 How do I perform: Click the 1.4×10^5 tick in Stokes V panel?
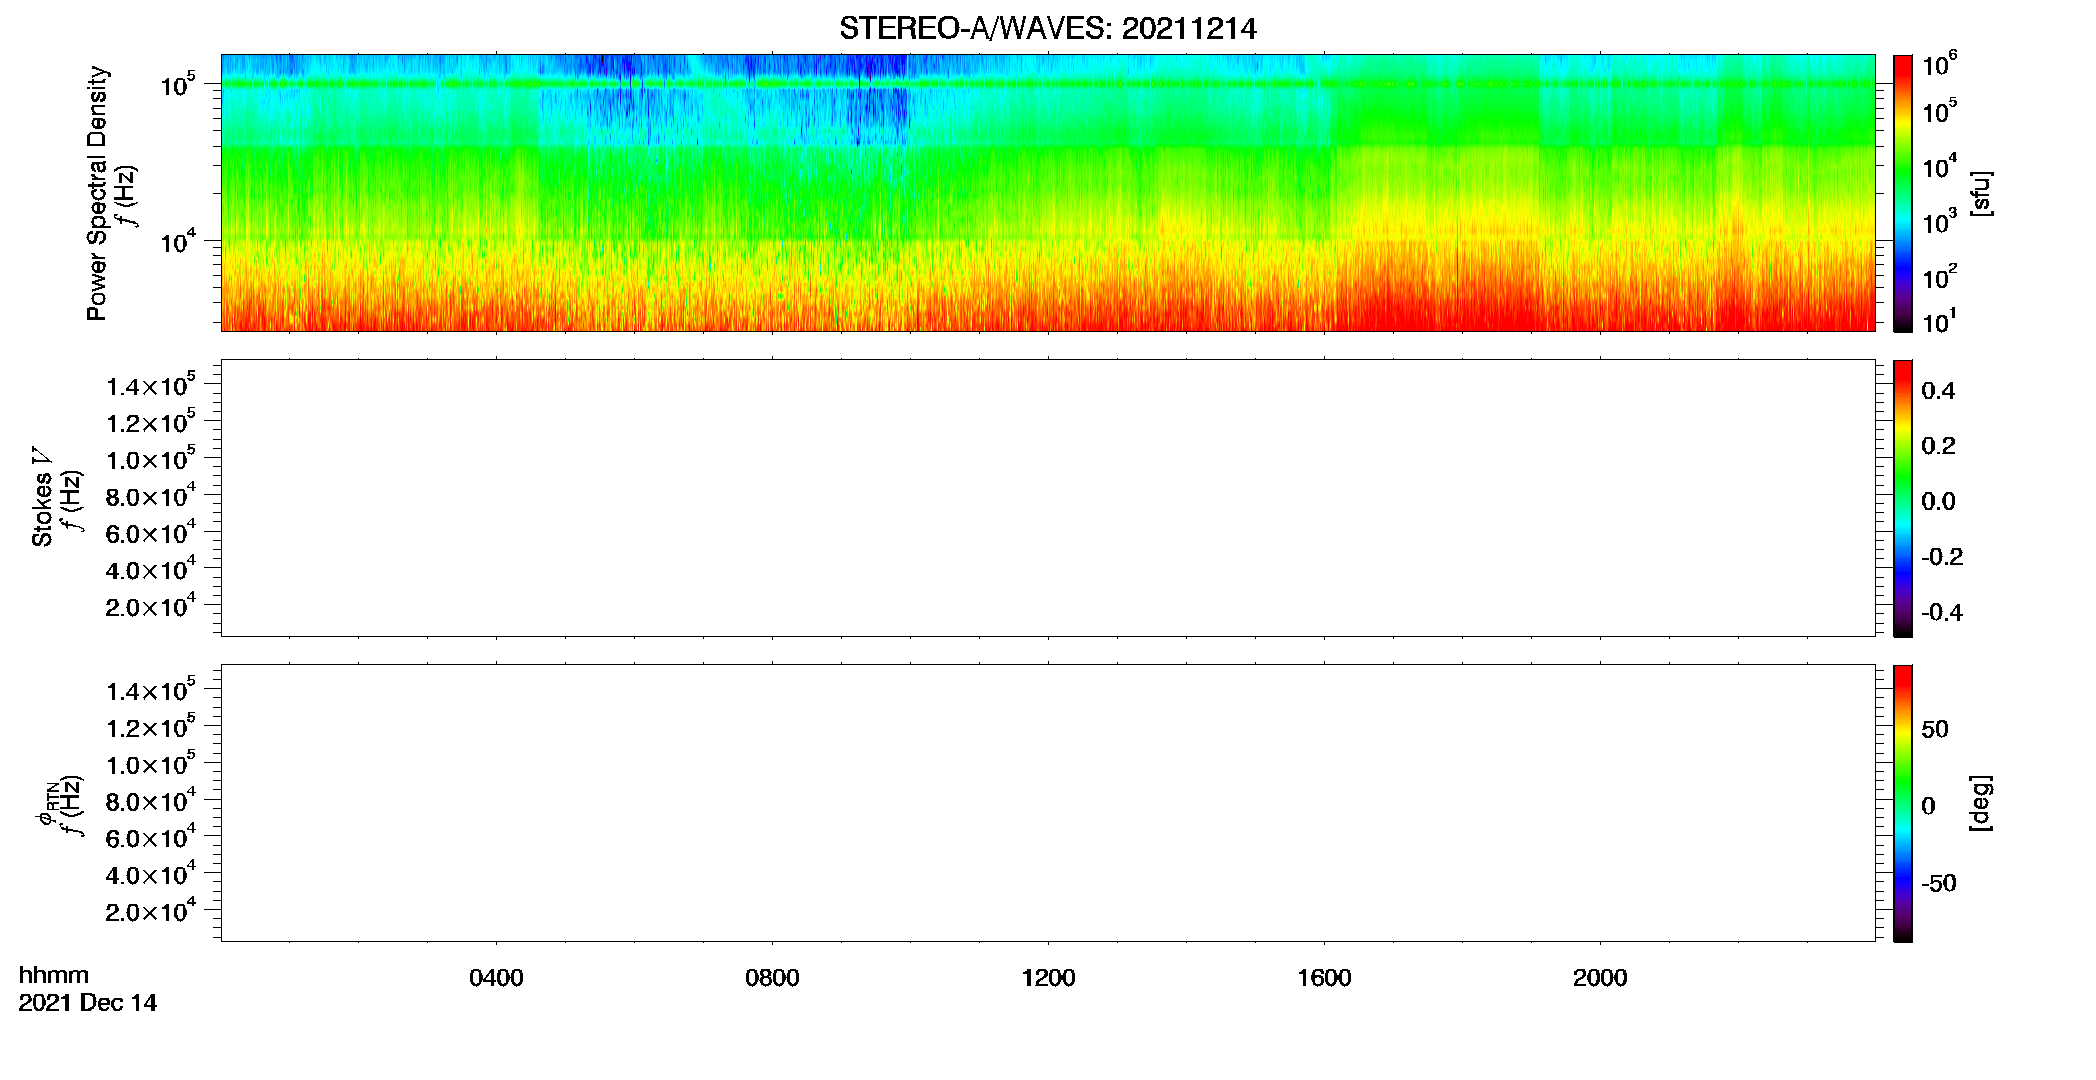[x=151, y=386]
